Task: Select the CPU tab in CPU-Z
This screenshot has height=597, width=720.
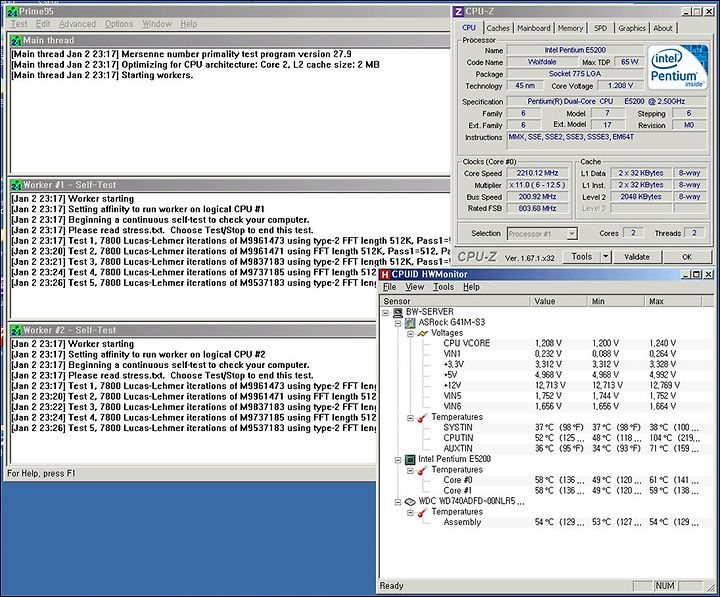Action: [x=469, y=28]
